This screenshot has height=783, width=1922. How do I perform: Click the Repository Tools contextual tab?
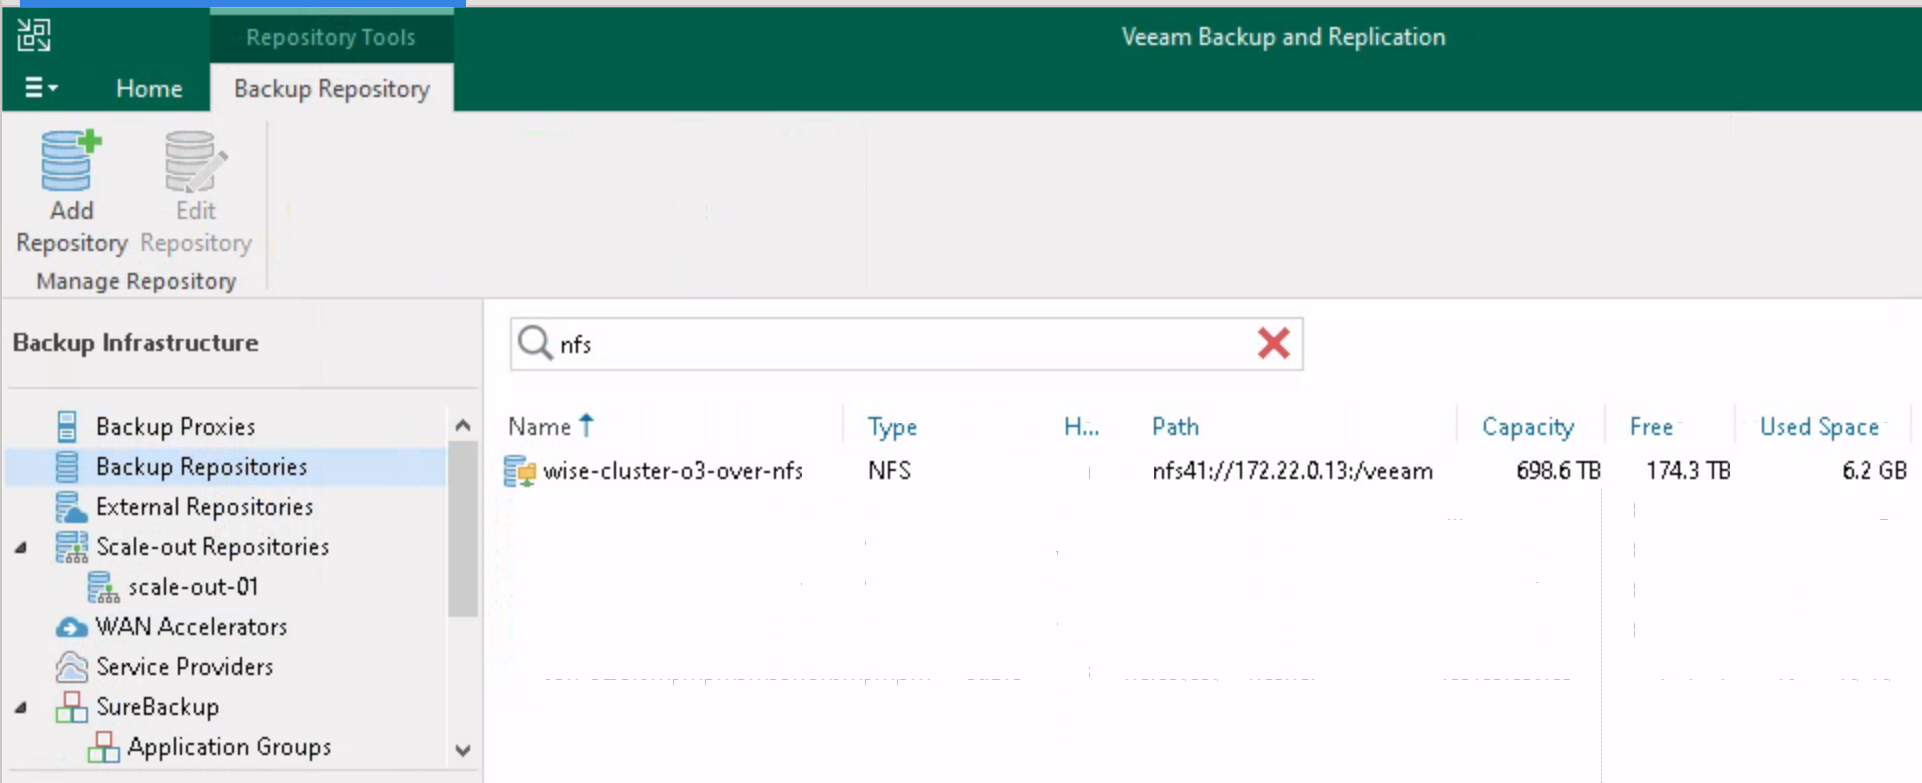pyautogui.click(x=331, y=37)
